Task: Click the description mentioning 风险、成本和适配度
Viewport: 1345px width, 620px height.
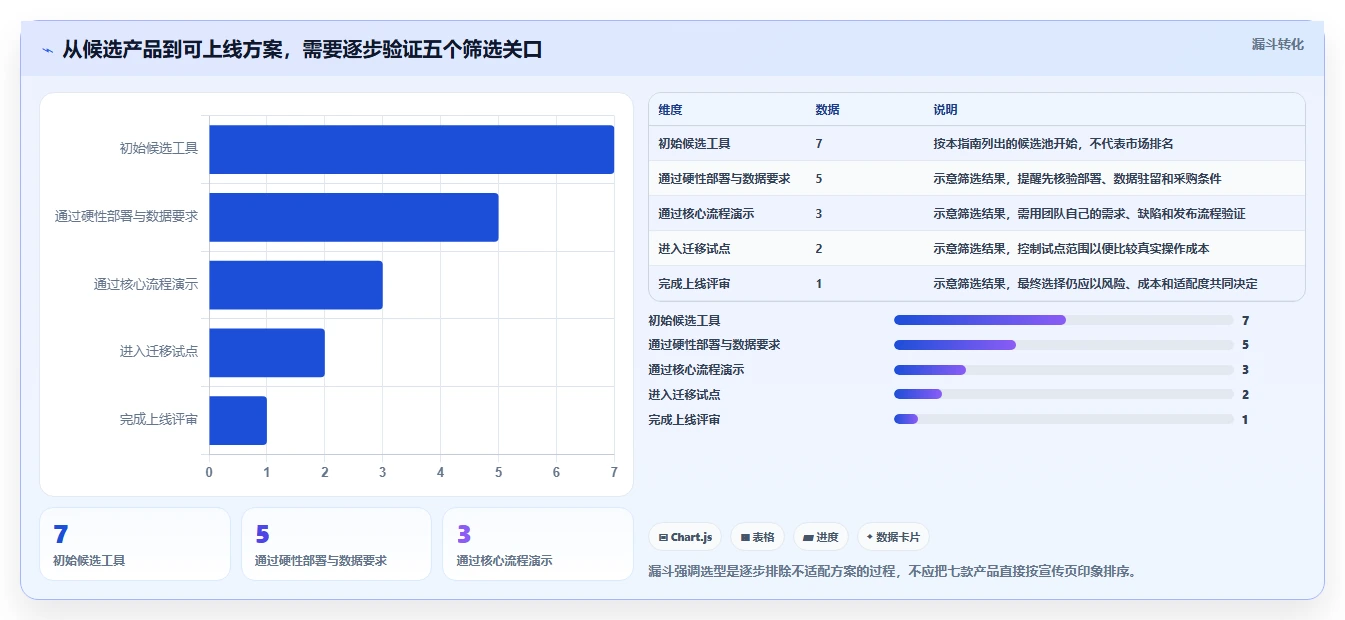Action: [x=1095, y=284]
